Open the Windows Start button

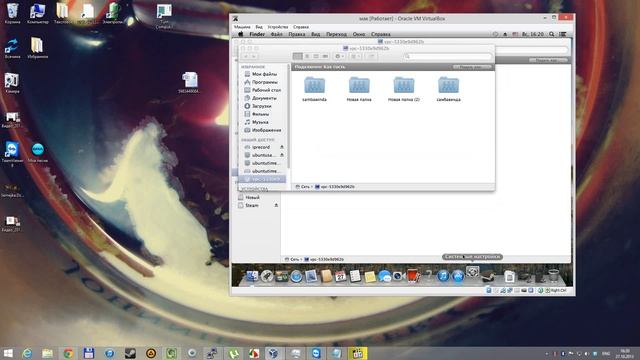point(8,353)
